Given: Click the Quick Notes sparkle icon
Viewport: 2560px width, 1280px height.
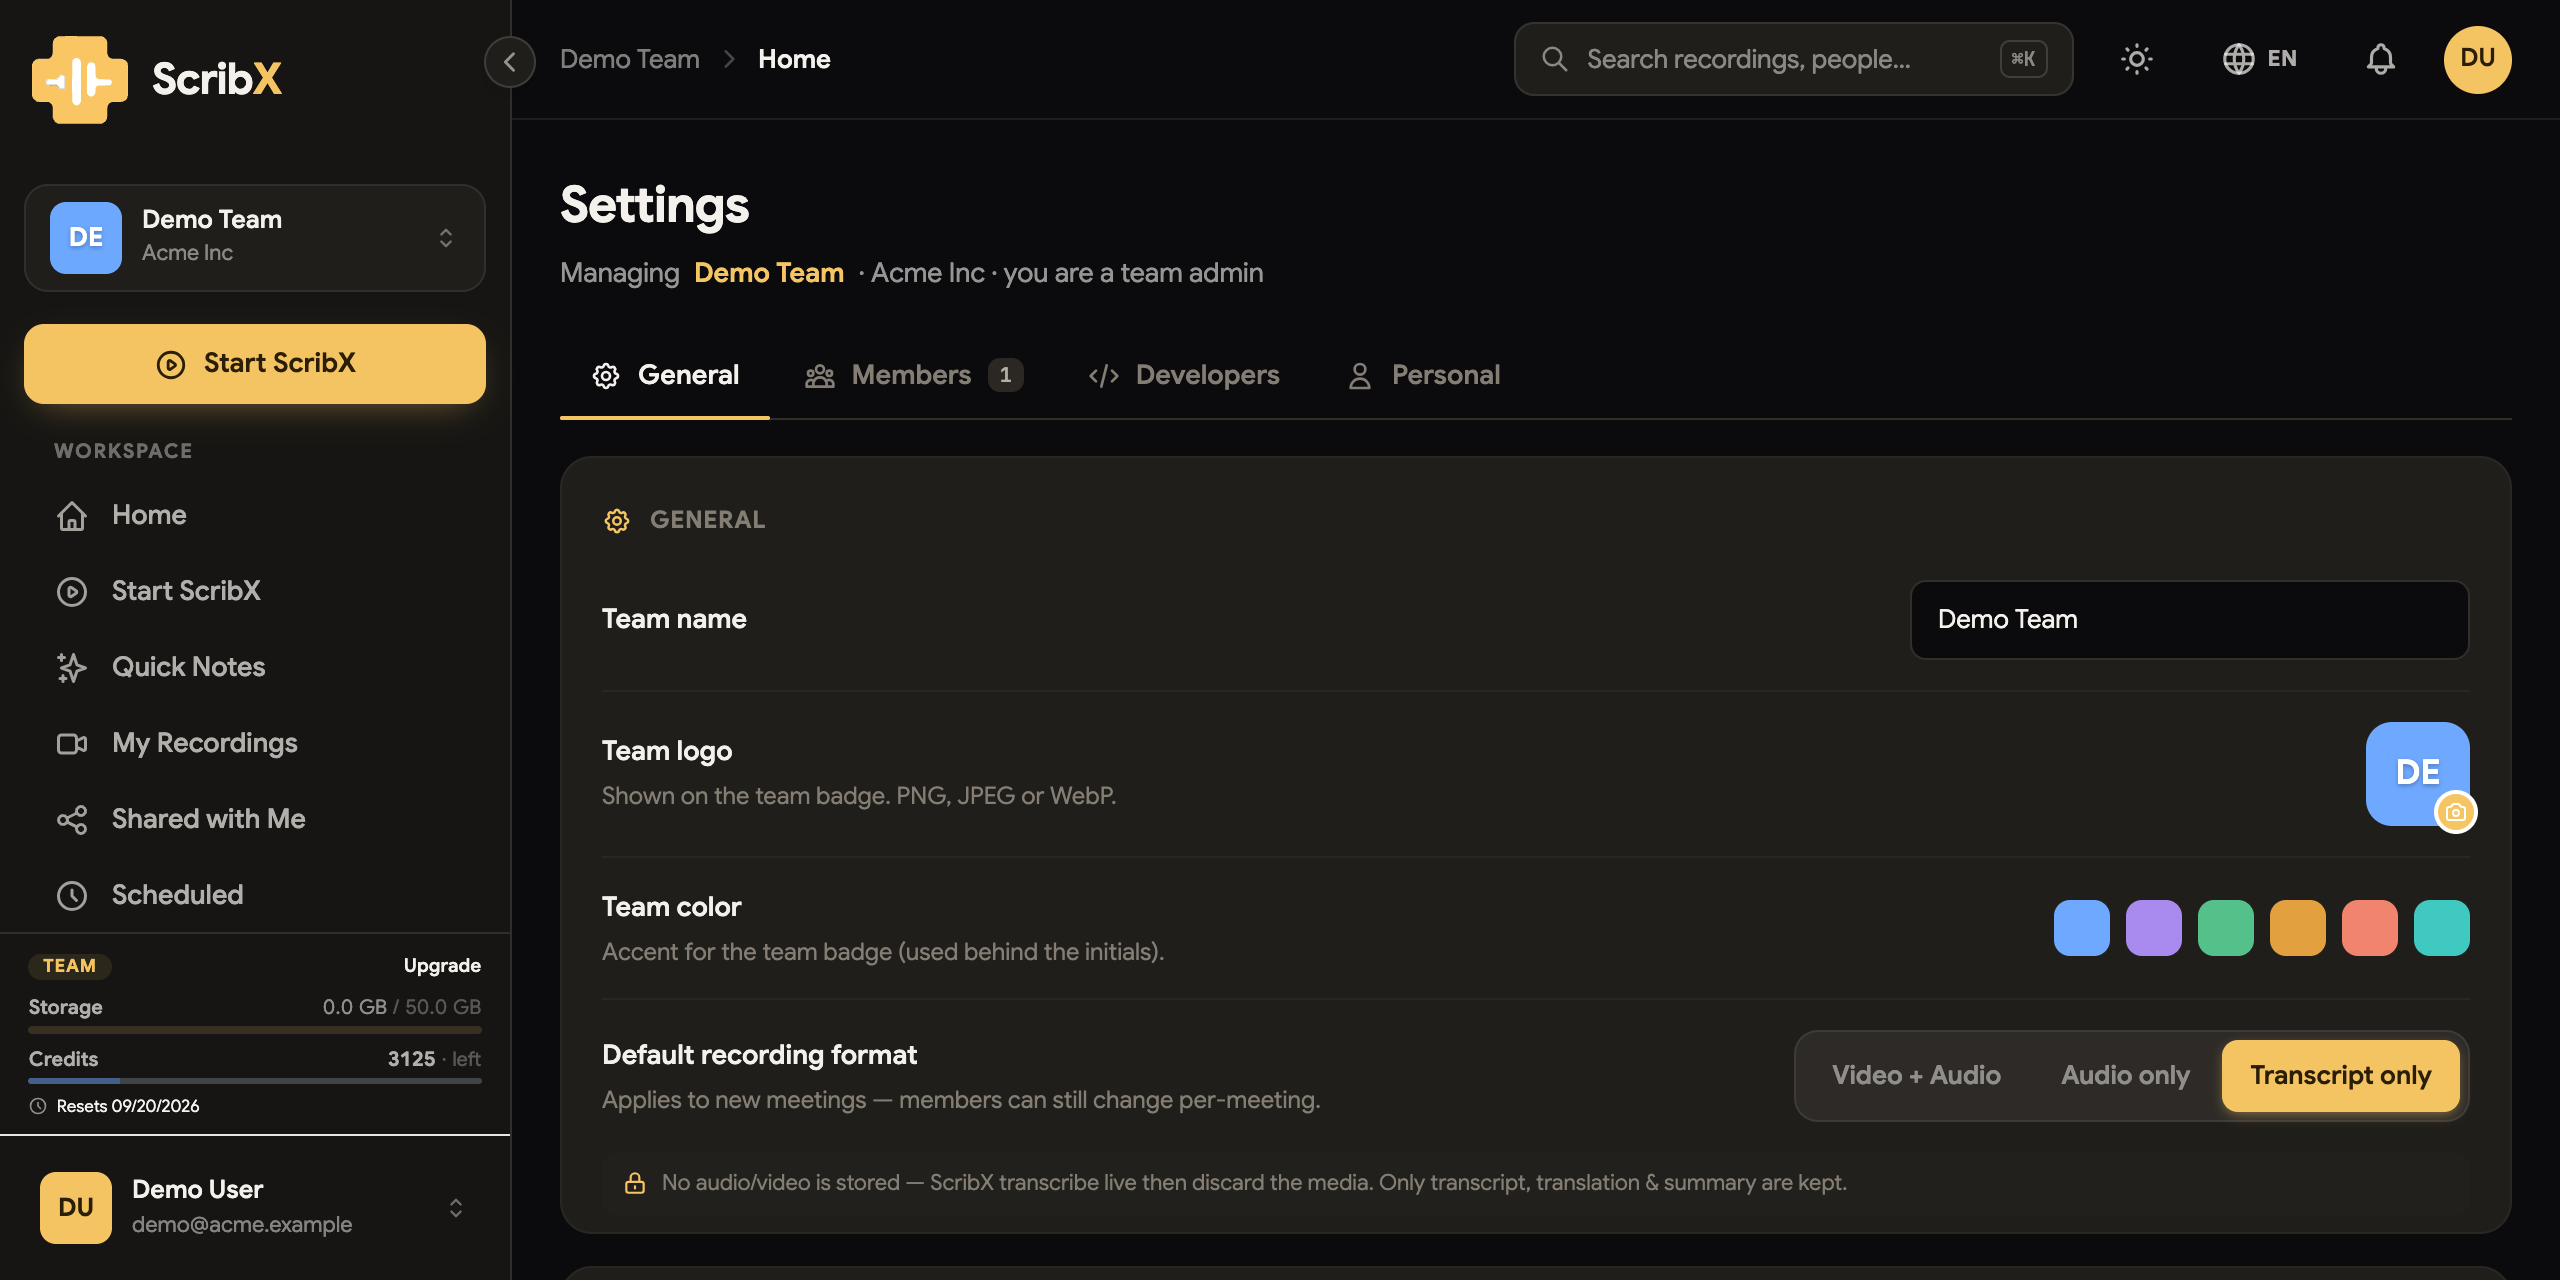Looking at the screenshot, I should tap(72, 667).
